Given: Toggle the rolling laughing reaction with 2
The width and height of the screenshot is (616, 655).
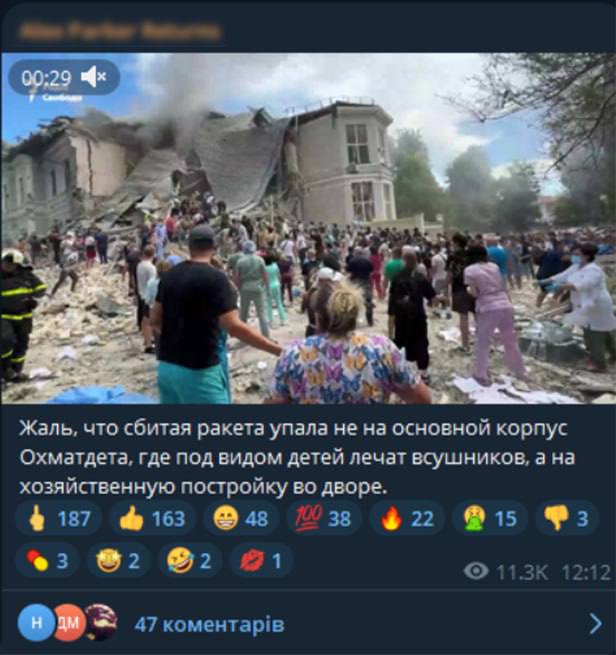Looking at the screenshot, I should (x=190, y=560).
